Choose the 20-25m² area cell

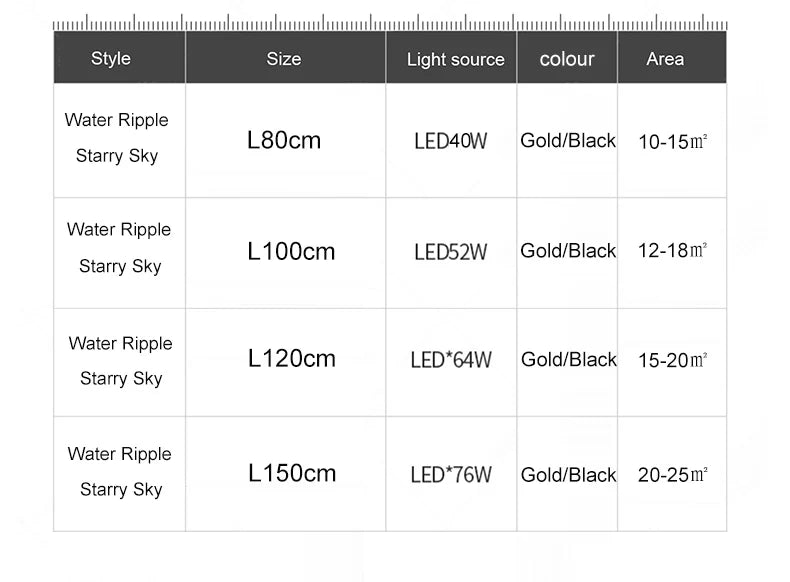(x=672, y=474)
